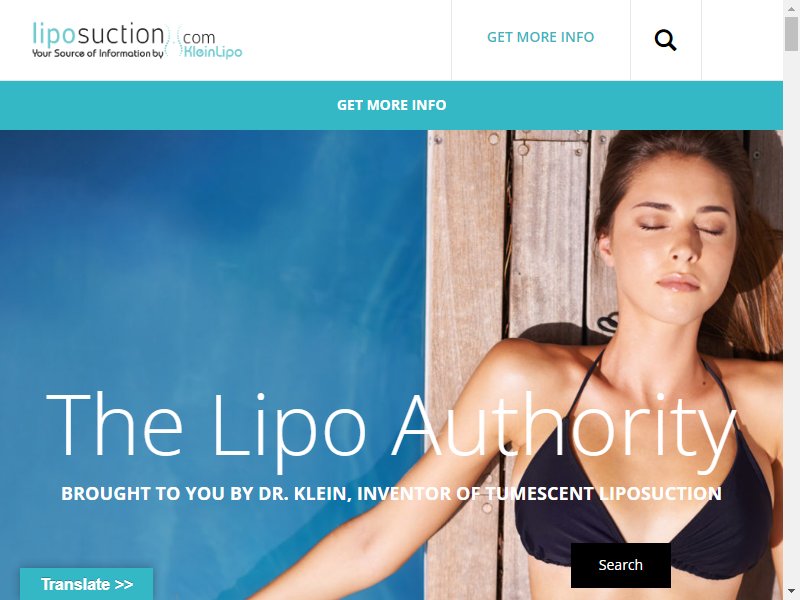Click the word "Authority" in the banner title
The height and width of the screenshot is (600, 800).
(564, 428)
